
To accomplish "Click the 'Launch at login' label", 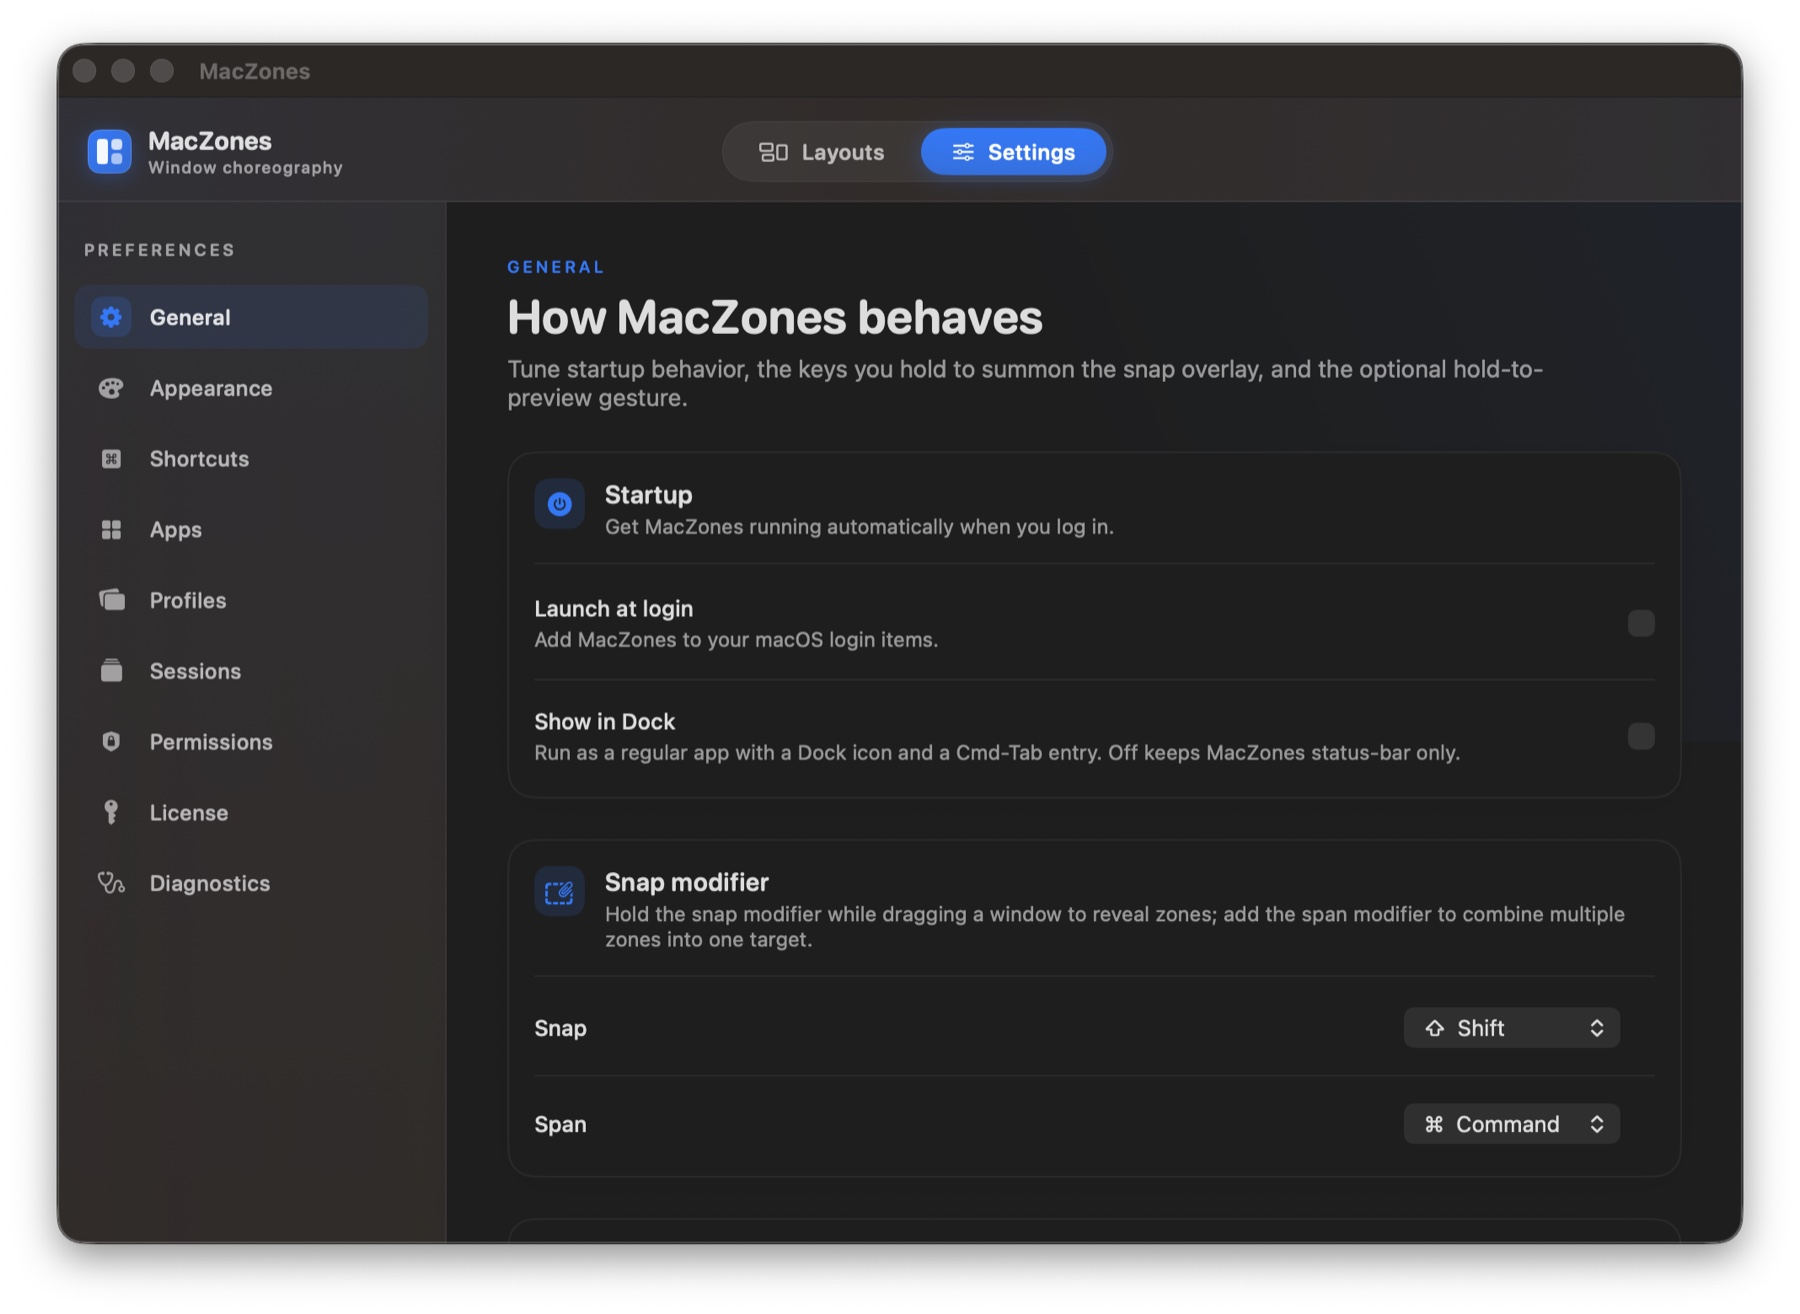I will [x=613, y=609].
